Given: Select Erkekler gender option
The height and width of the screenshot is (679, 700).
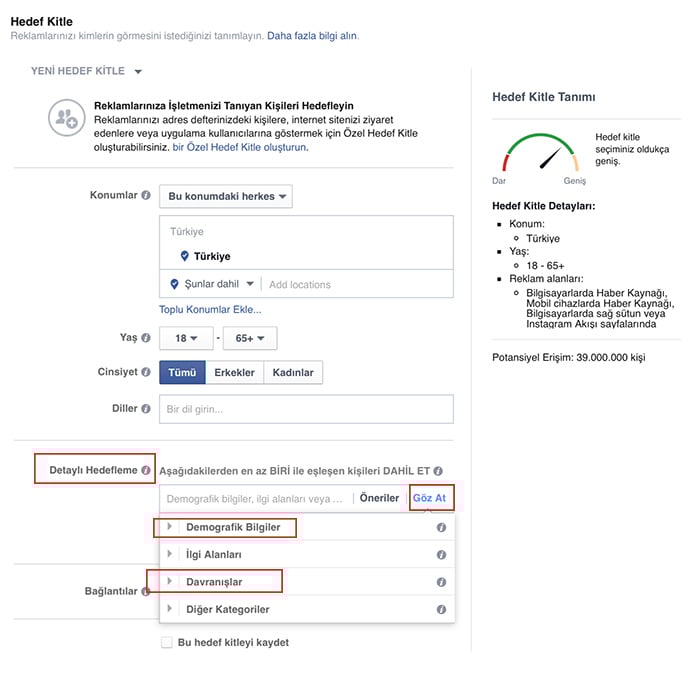Looking at the screenshot, I should tap(234, 372).
